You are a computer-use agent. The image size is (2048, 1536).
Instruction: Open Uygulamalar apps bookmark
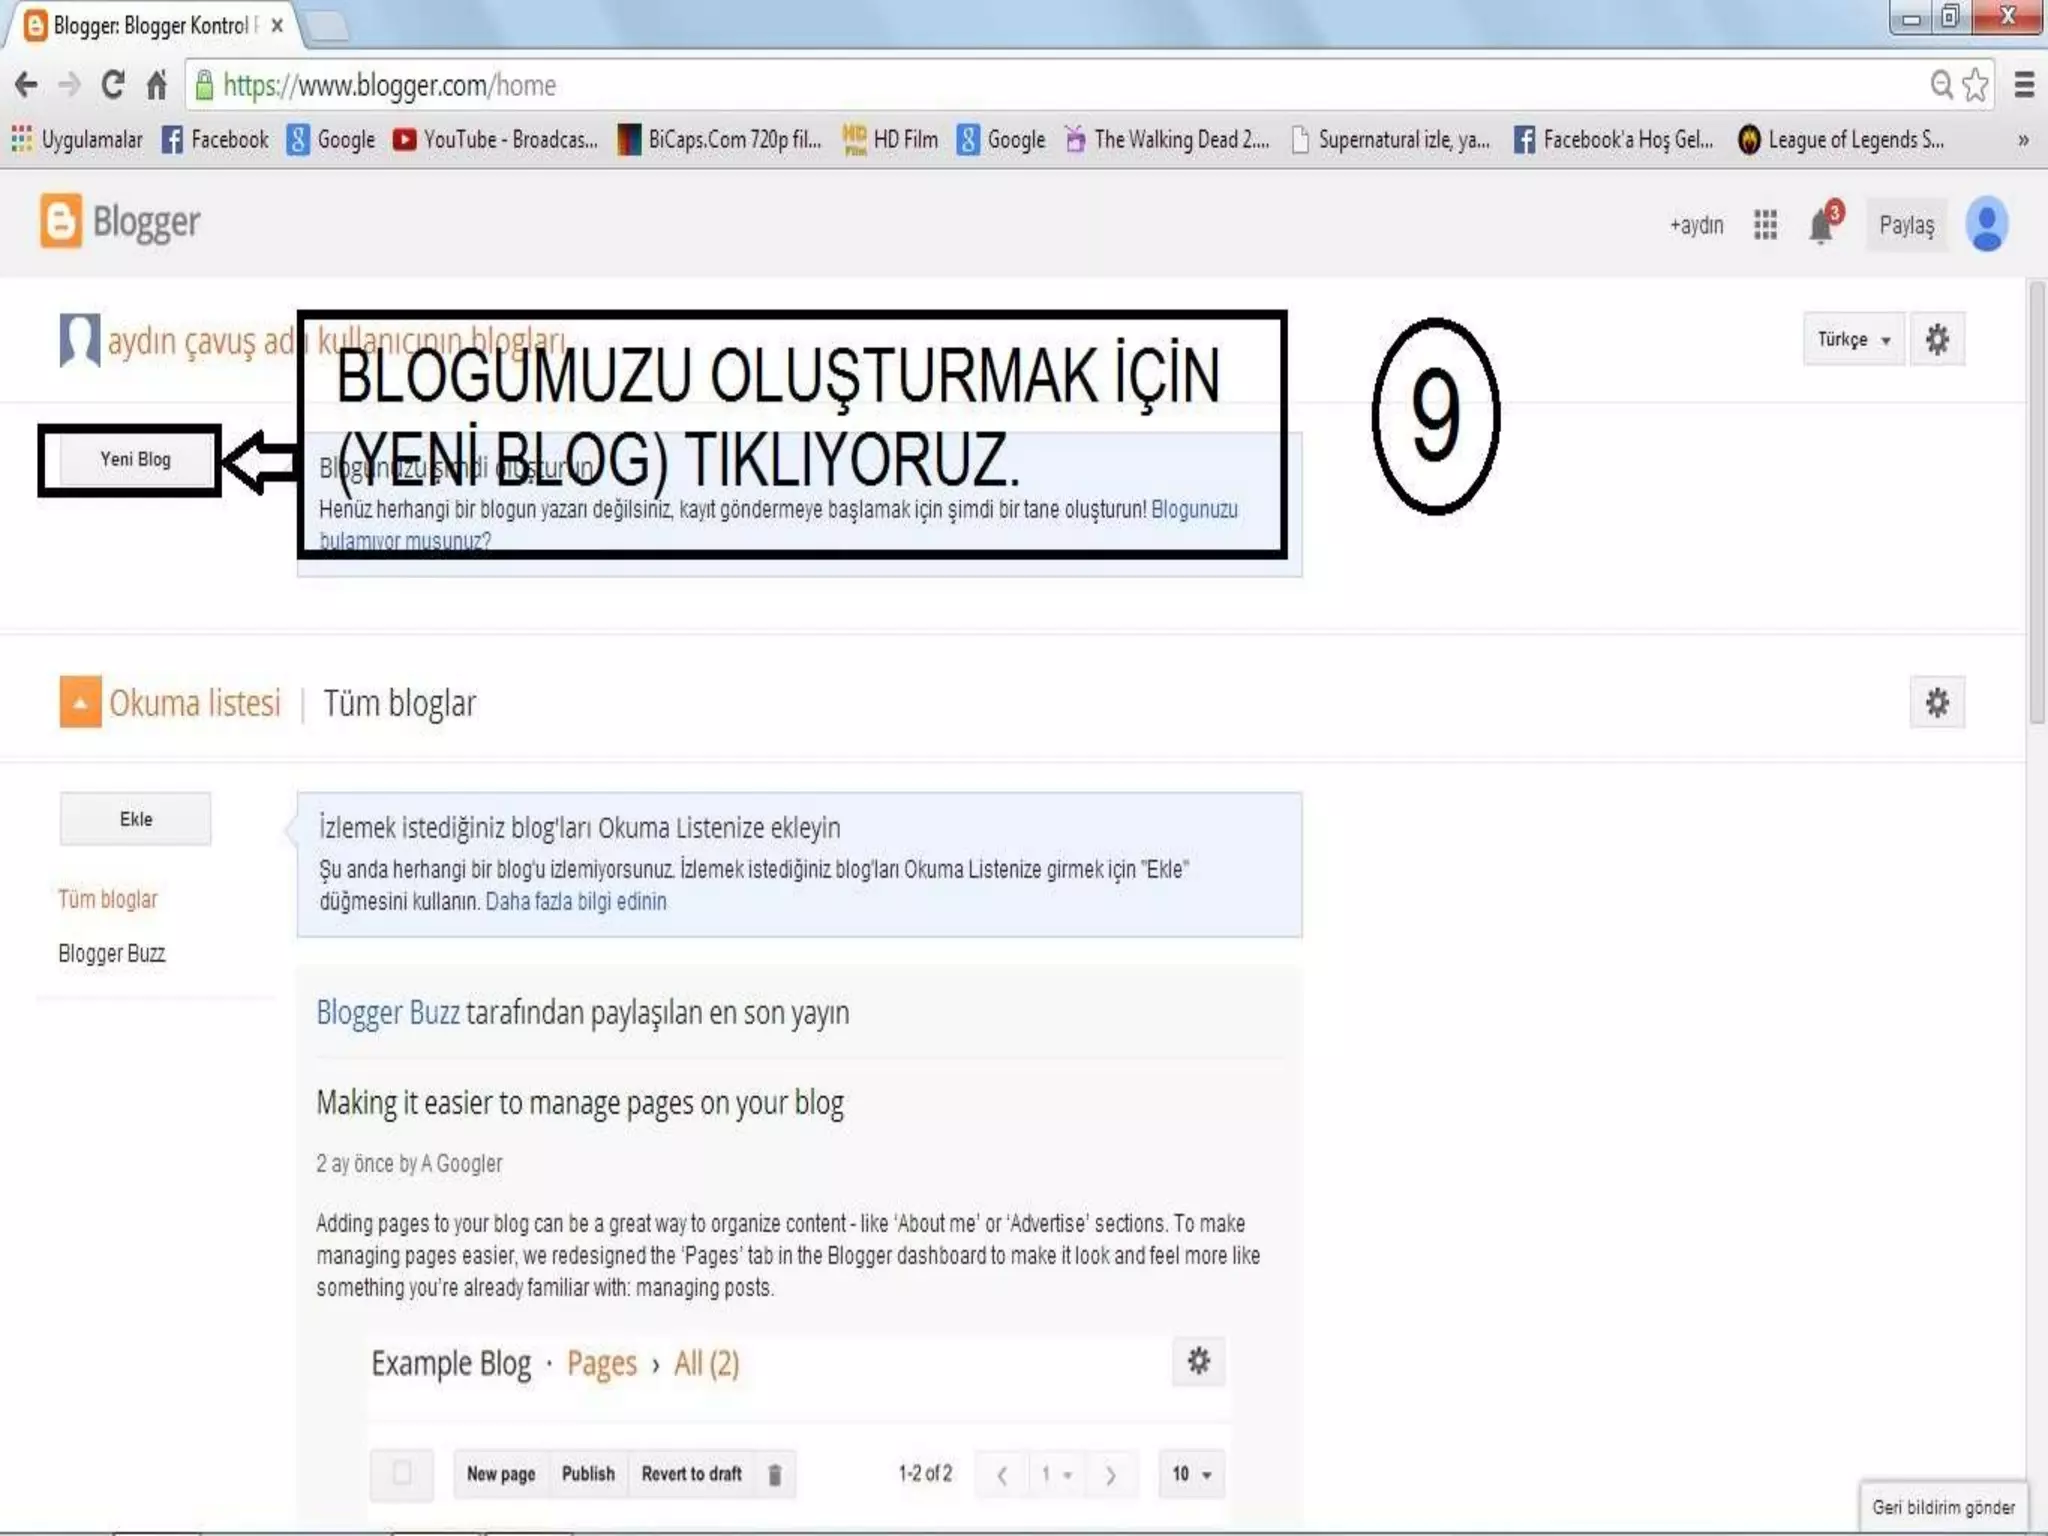tap(77, 139)
